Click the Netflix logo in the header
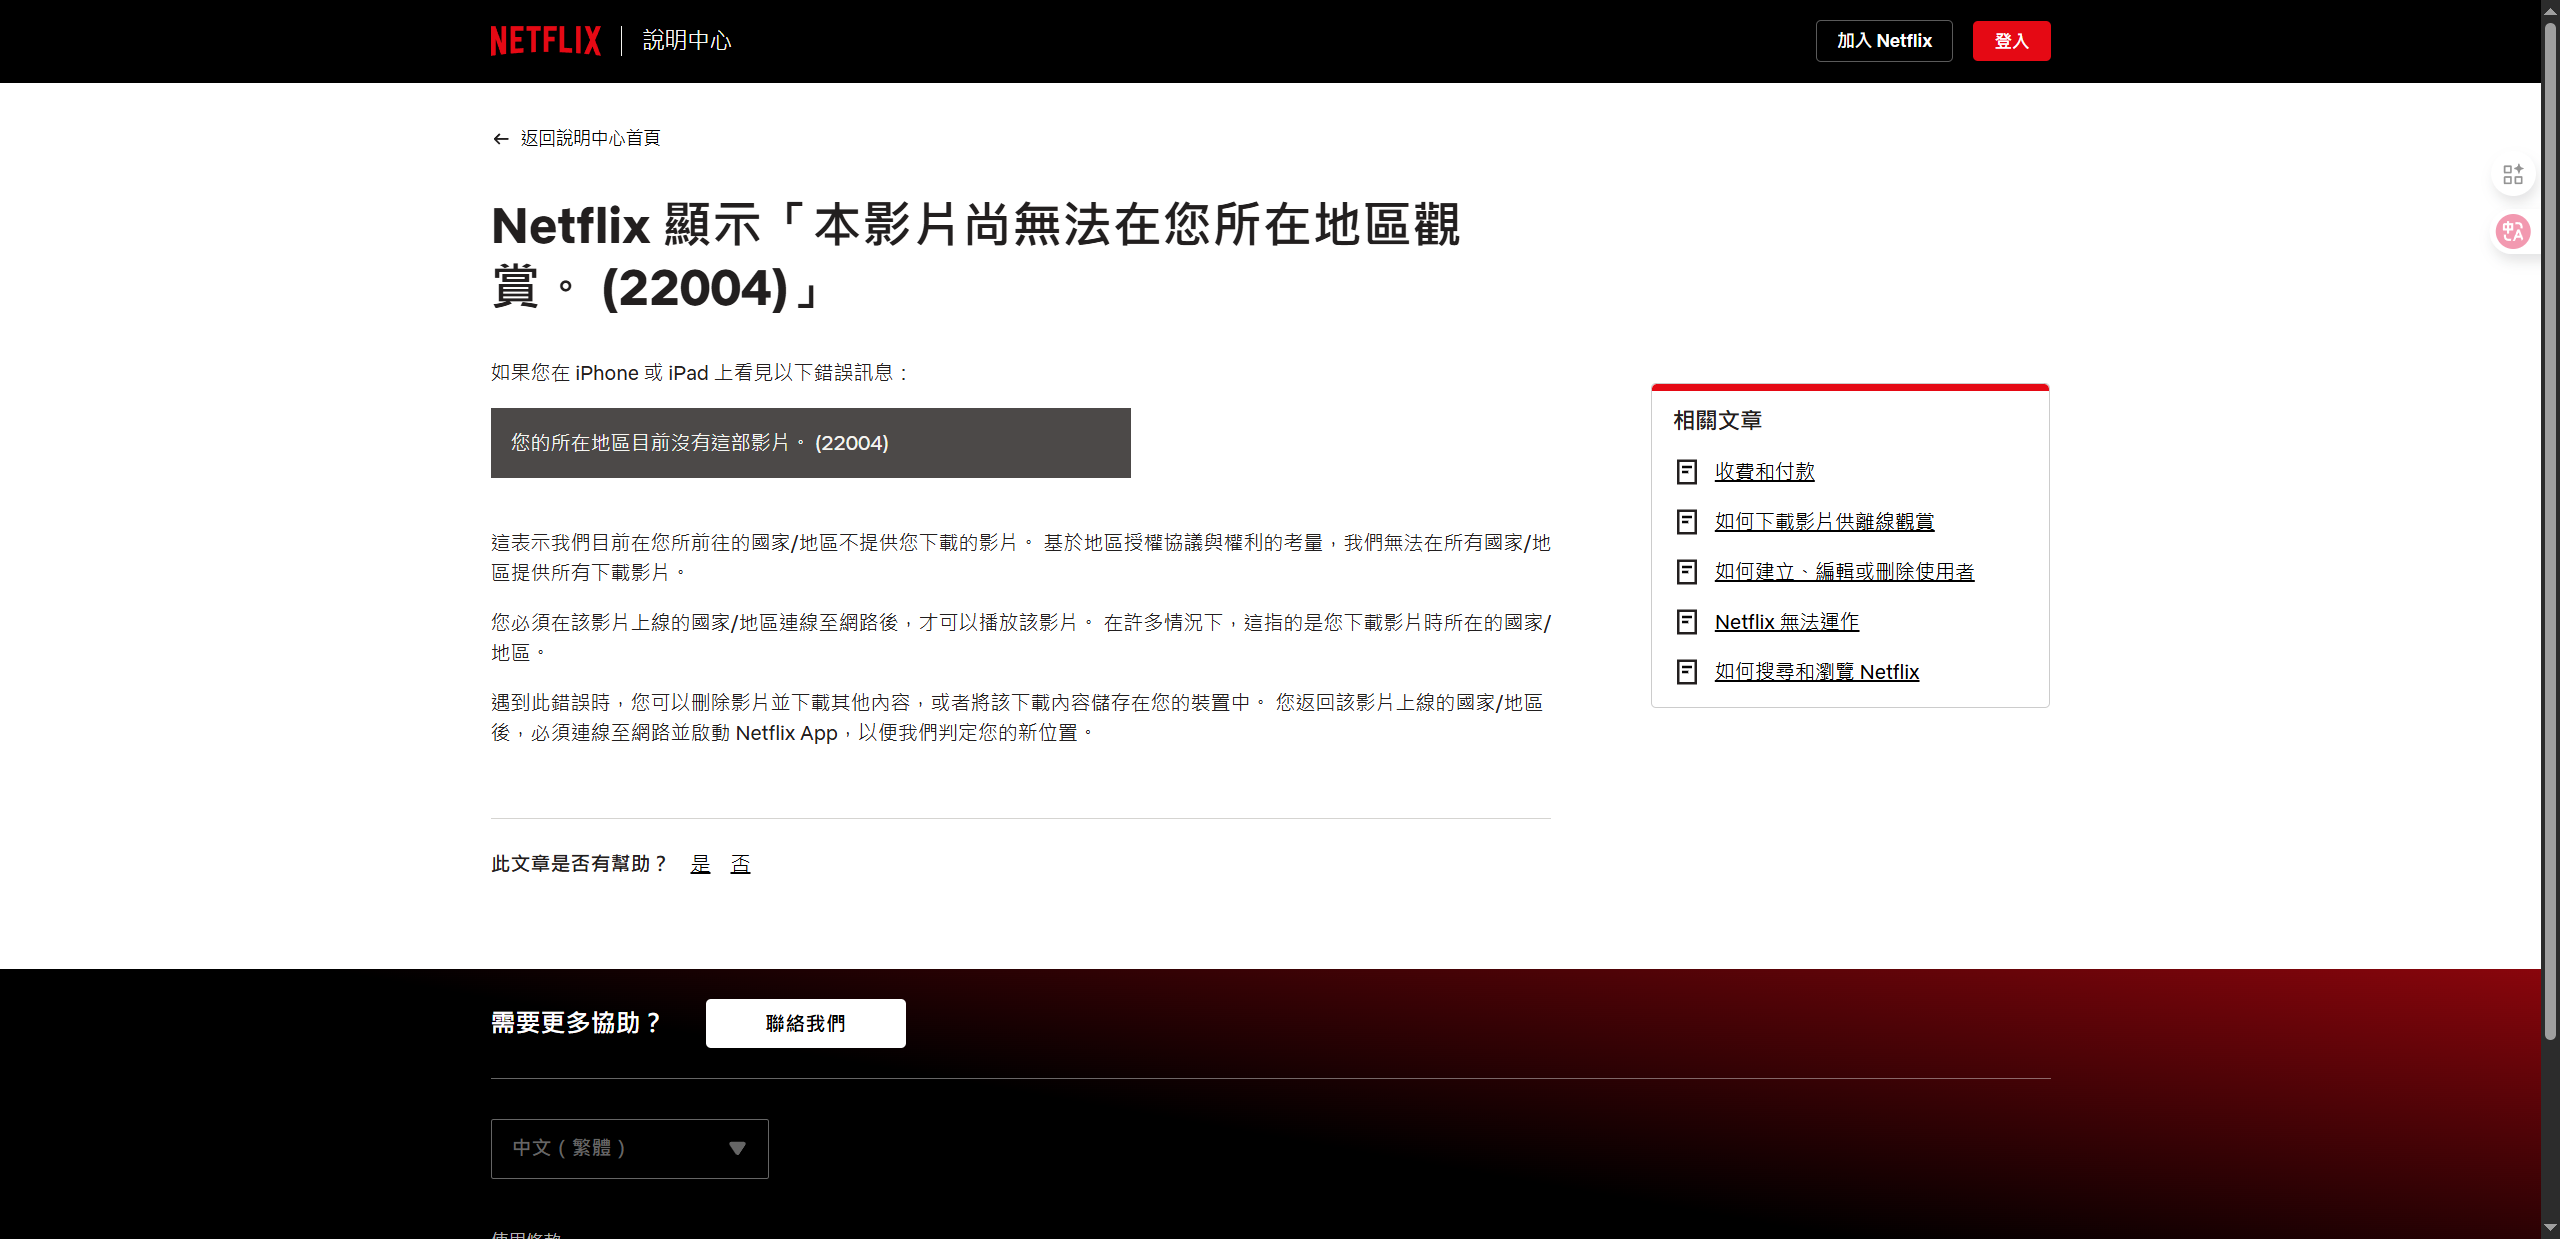The width and height of the screenshot is (2560, 1239). point(545,41)
